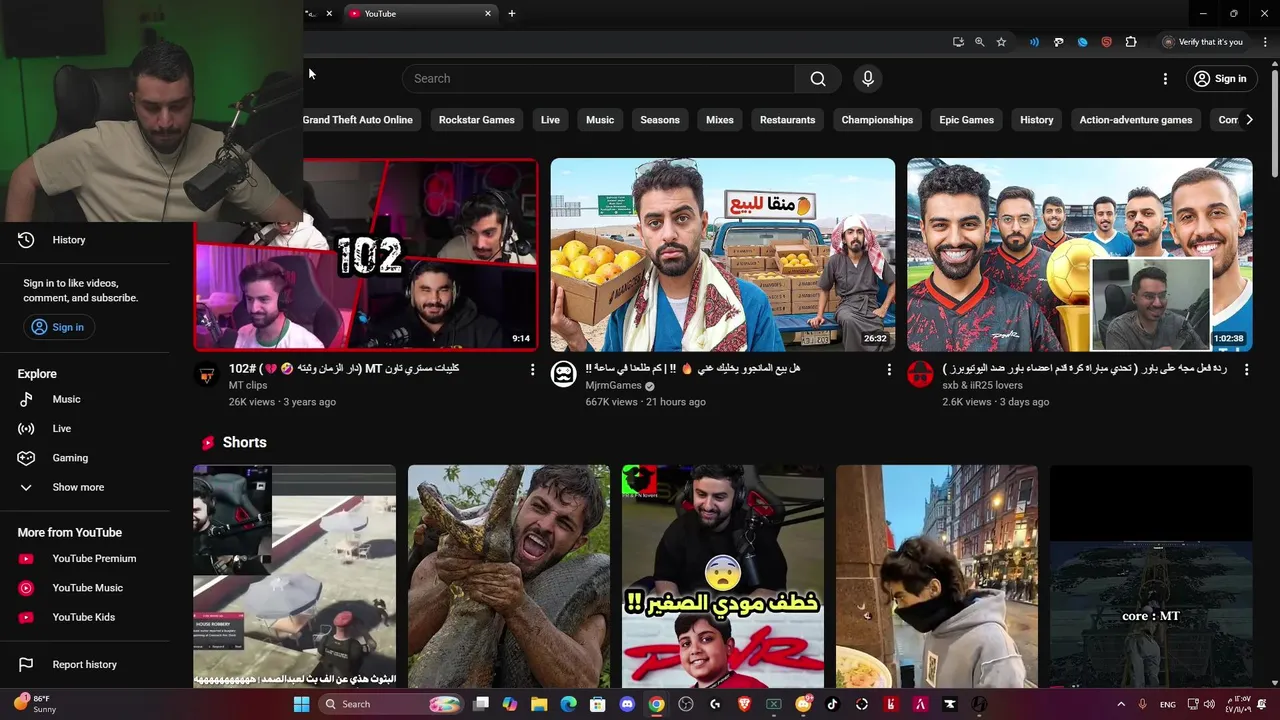
Task: Show hidden system tray icons
Action: pos(1121,704)
